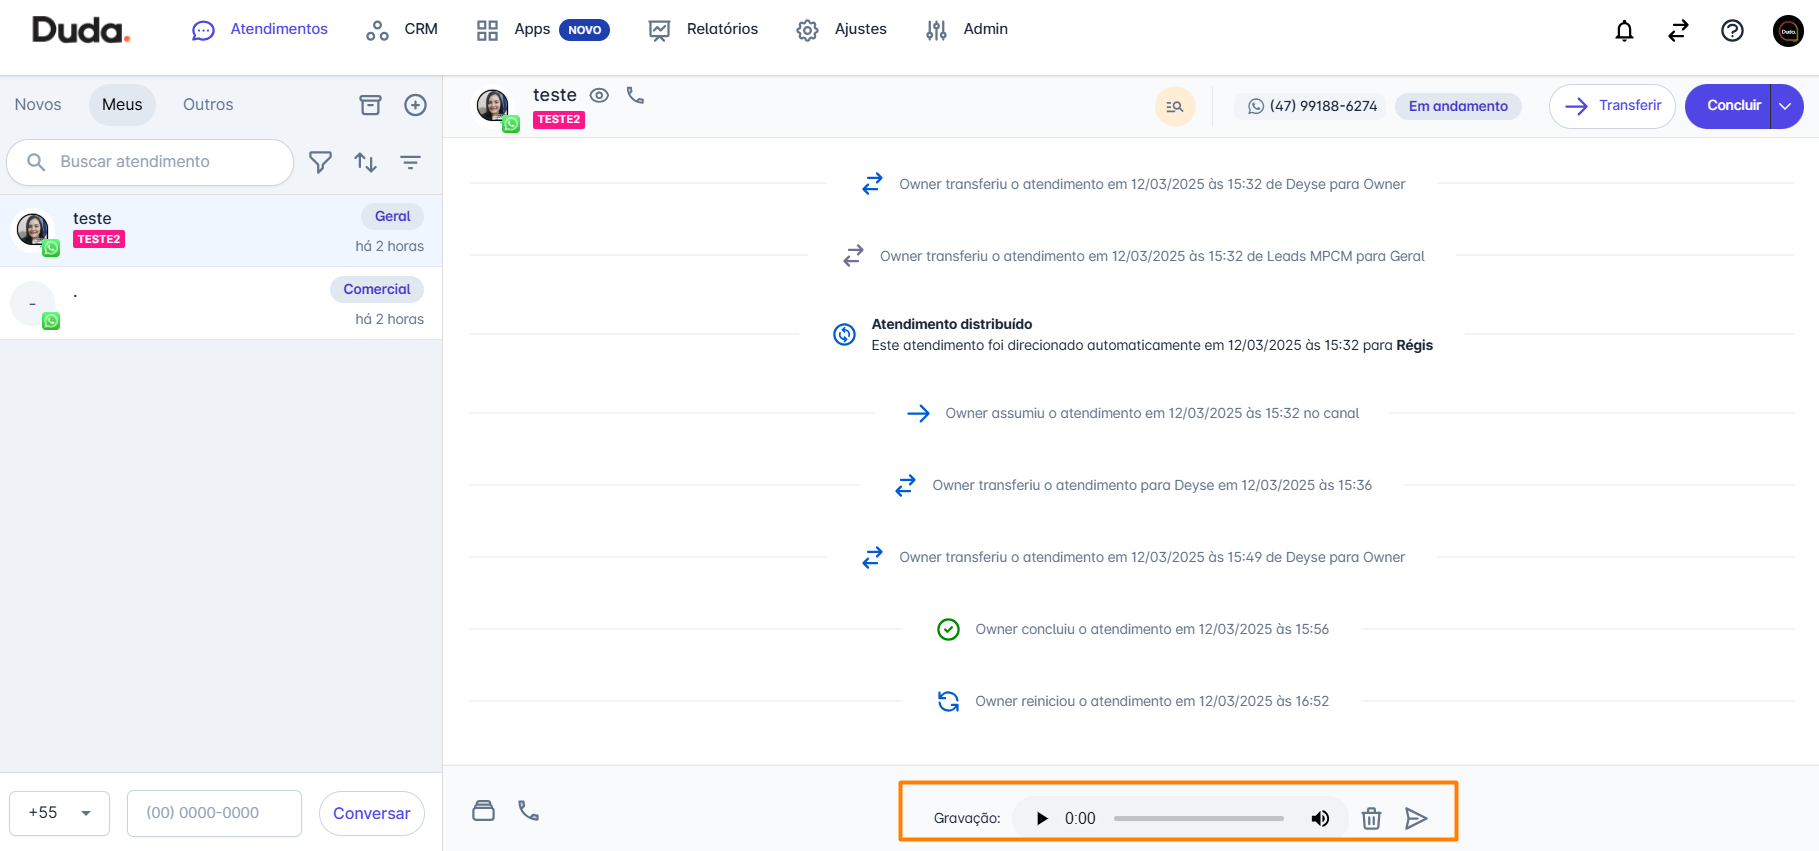Play the recorded audio
Viewport: 1819px width, 851px height.
(x=1042, y=818)
